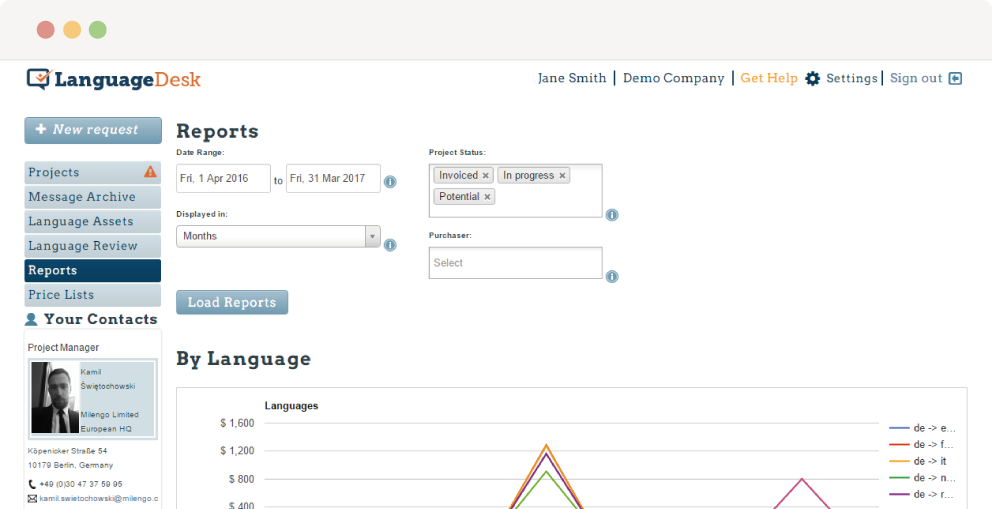The image size is (992, 509).
Task: Click start date field Fri, 1 Apr 2016
Action: [223, 178]
